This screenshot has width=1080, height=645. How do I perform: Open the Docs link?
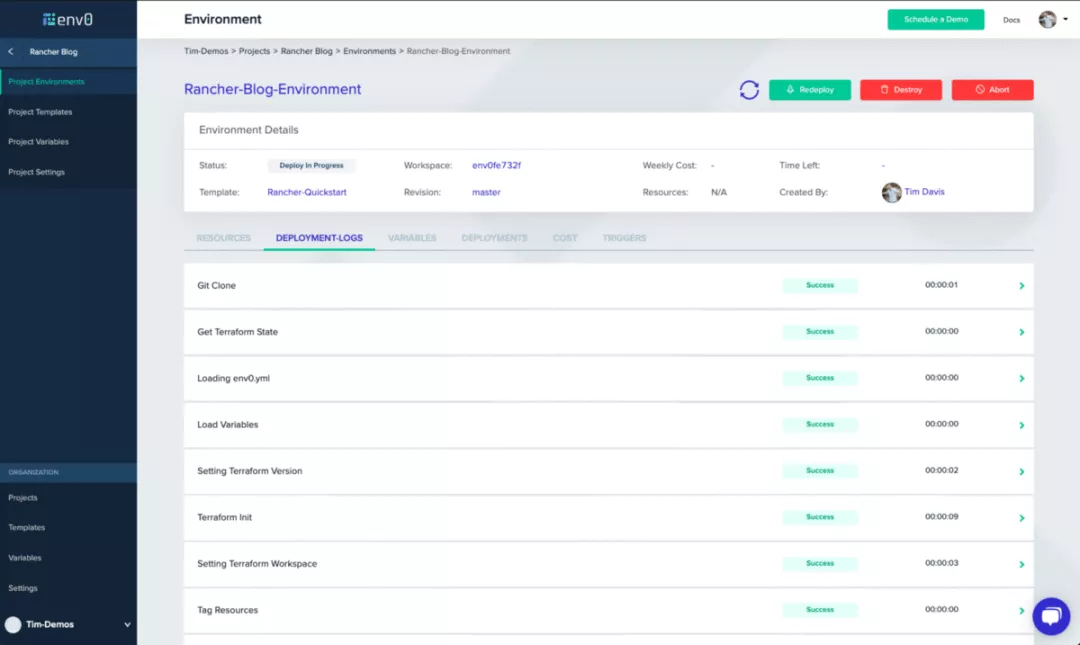tap(1011, 20)
